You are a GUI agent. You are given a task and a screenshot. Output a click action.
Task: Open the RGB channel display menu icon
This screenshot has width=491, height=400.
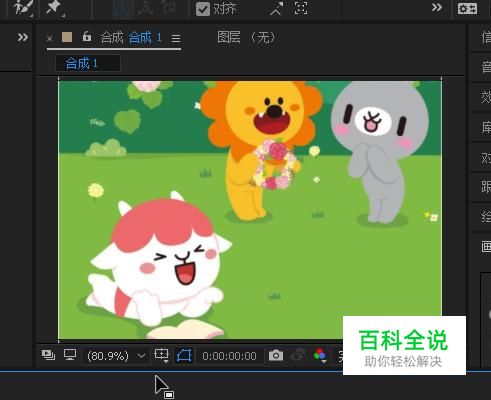pos(320,355)
